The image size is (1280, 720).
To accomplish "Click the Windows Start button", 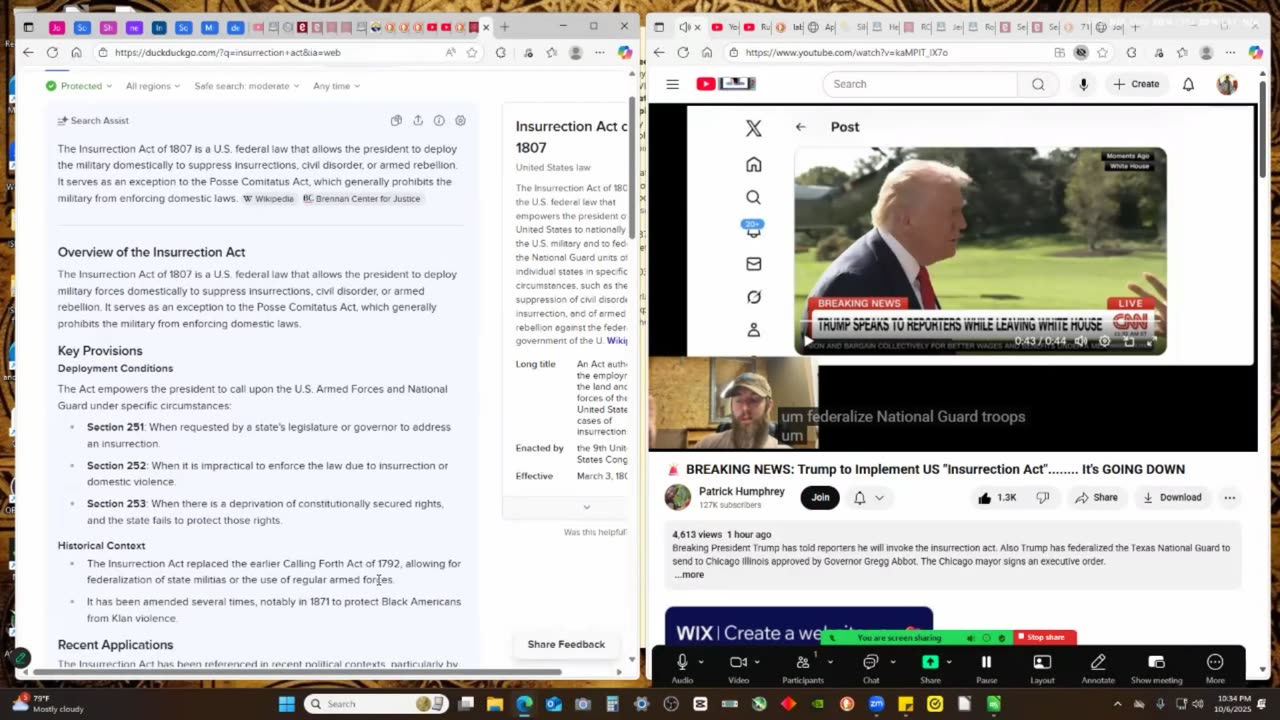I will 286,704.
